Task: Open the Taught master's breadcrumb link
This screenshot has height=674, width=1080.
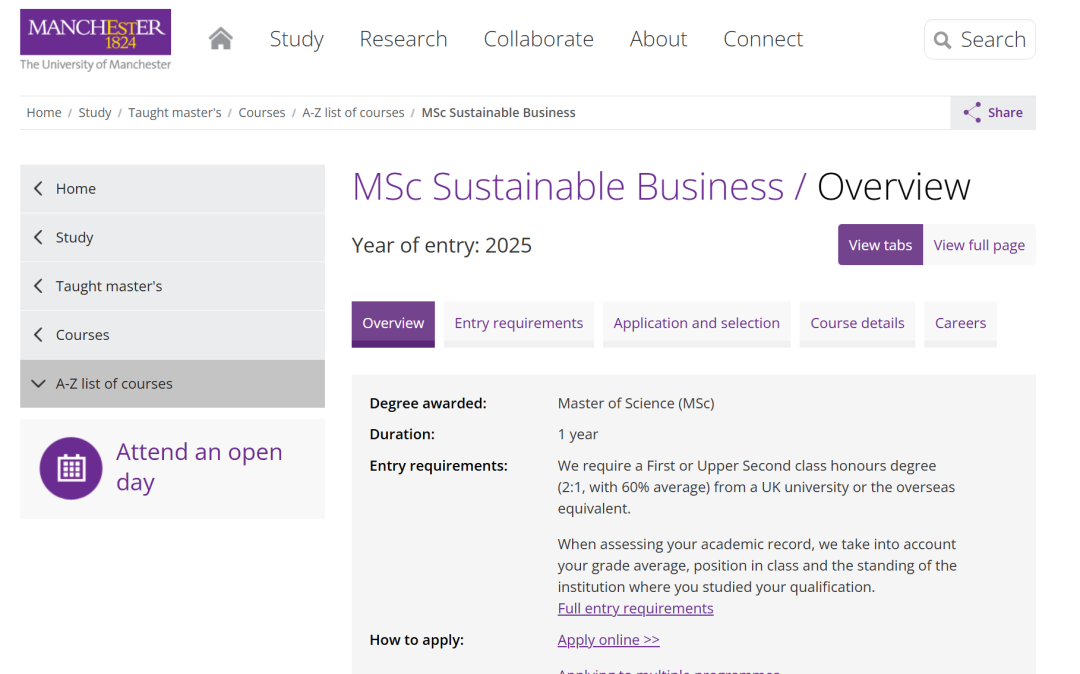Action: (x=174, y=112)
